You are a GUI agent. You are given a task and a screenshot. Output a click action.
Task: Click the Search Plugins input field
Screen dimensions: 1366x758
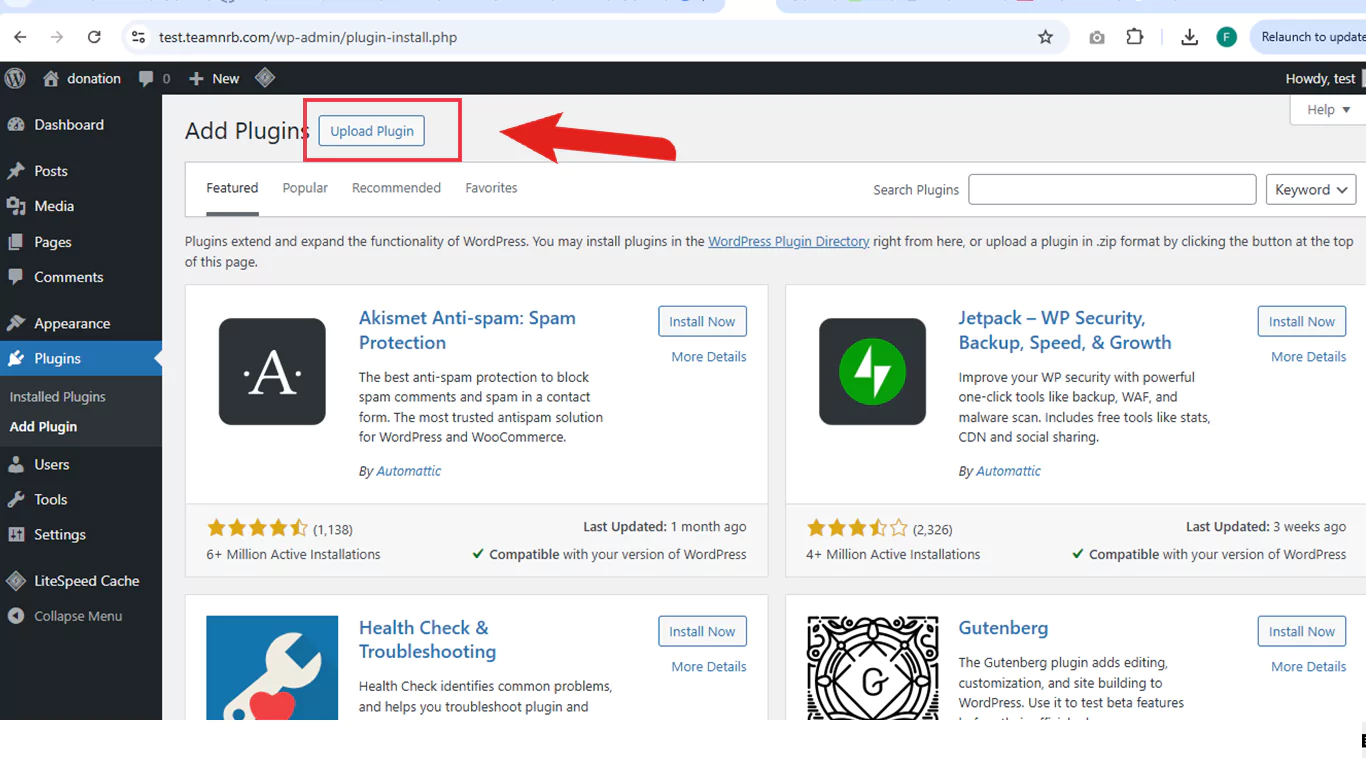pyautogui.click(x=1112, y=190)
